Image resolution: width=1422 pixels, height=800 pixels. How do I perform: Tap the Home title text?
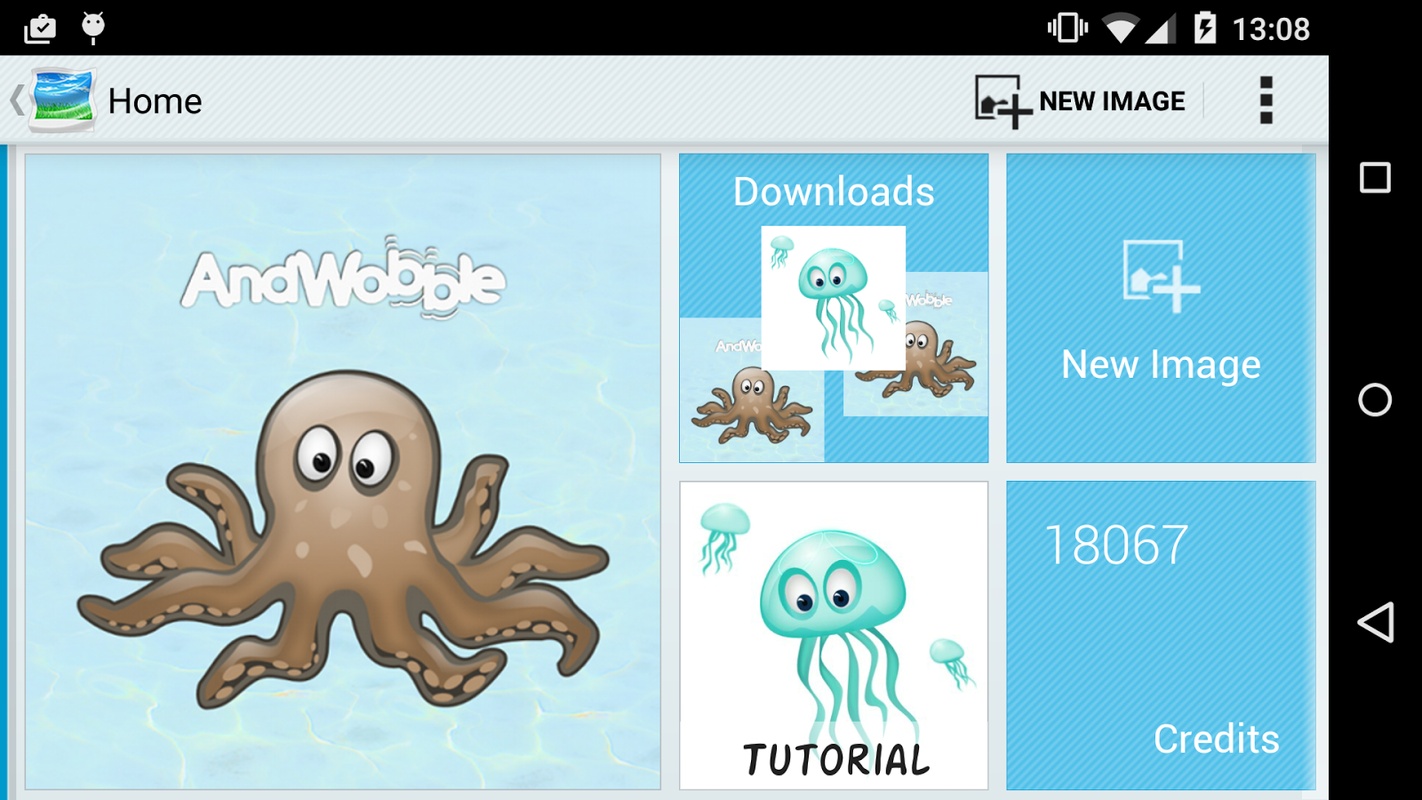click(x=155, y=100)
